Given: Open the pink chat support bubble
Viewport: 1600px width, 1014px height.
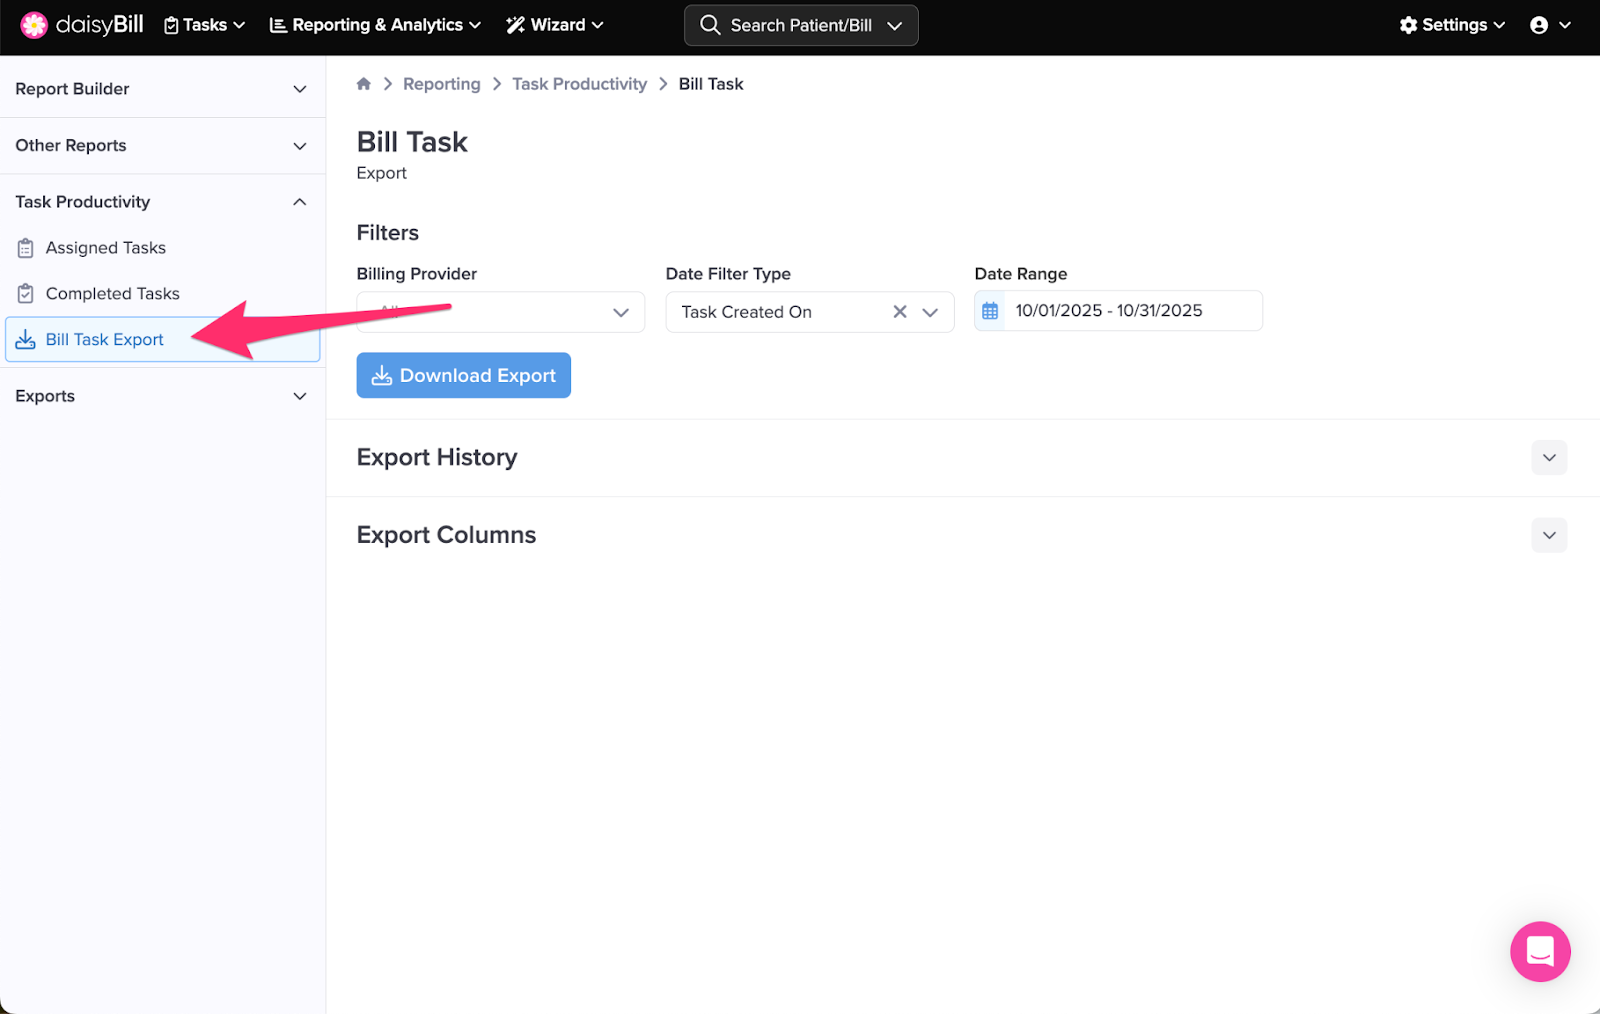Looking at the screenshot, I should [x=1539, y=951].
